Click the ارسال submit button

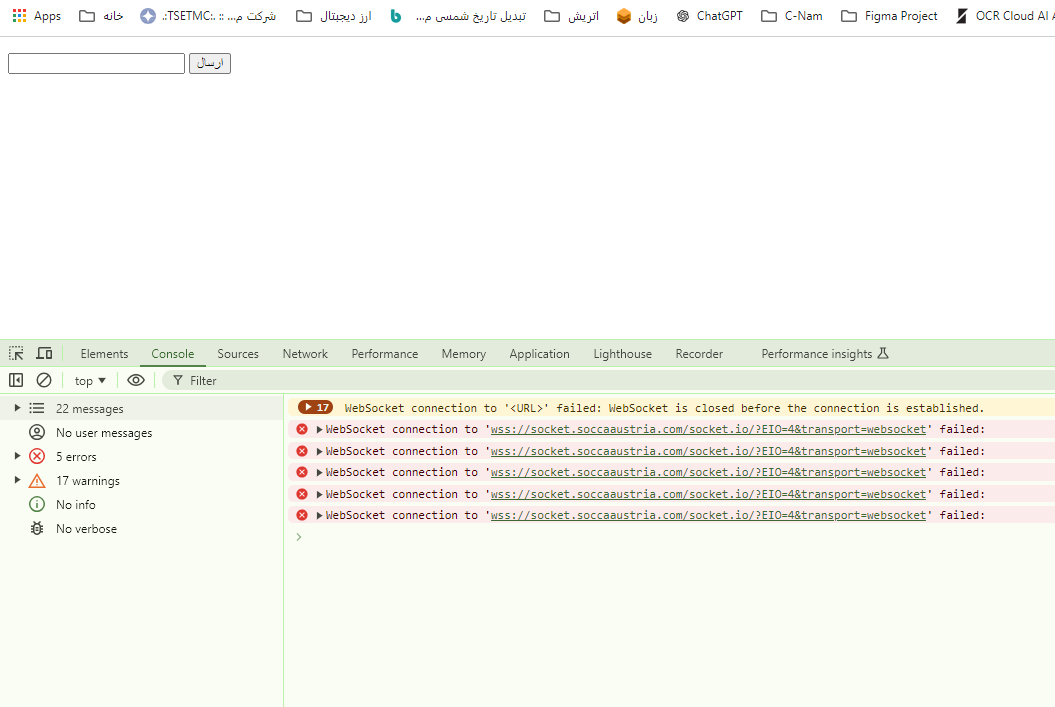210,63
